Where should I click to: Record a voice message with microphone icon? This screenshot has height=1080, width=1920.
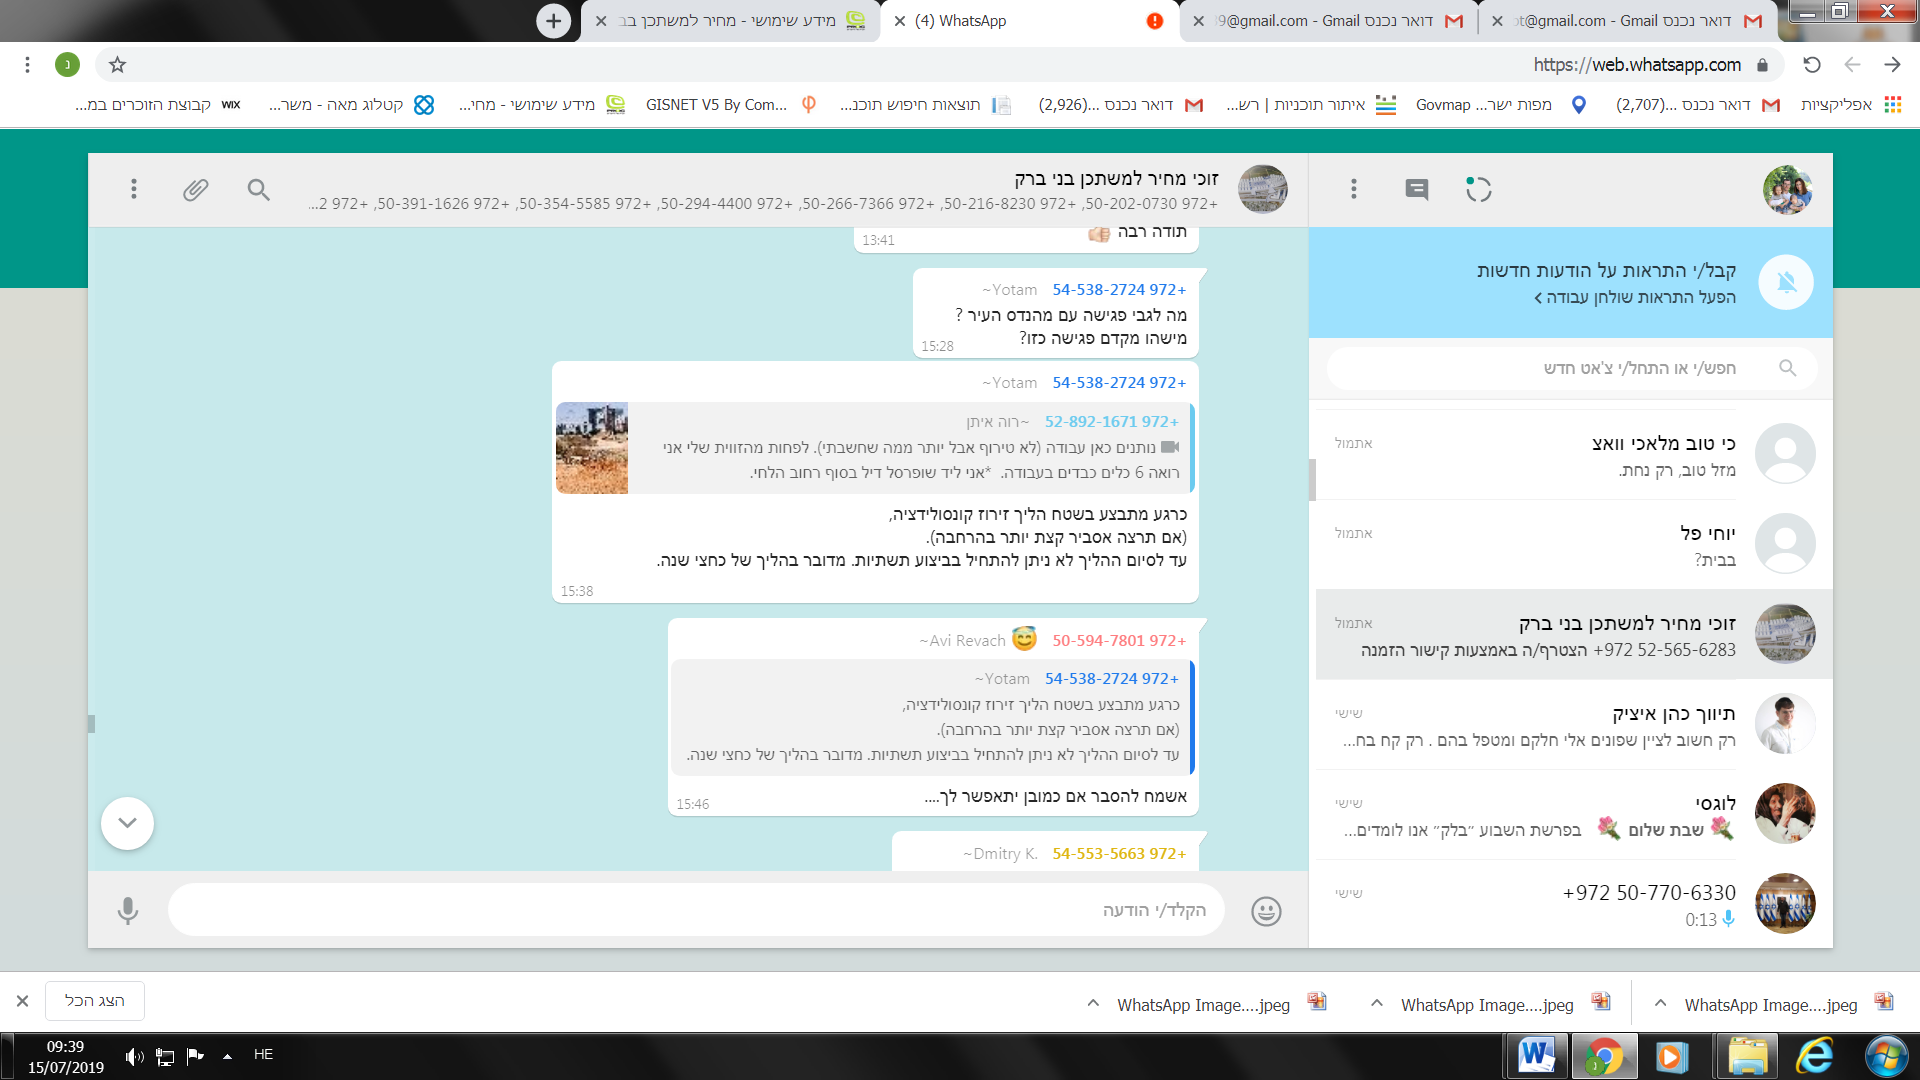(x=128, y=911)
